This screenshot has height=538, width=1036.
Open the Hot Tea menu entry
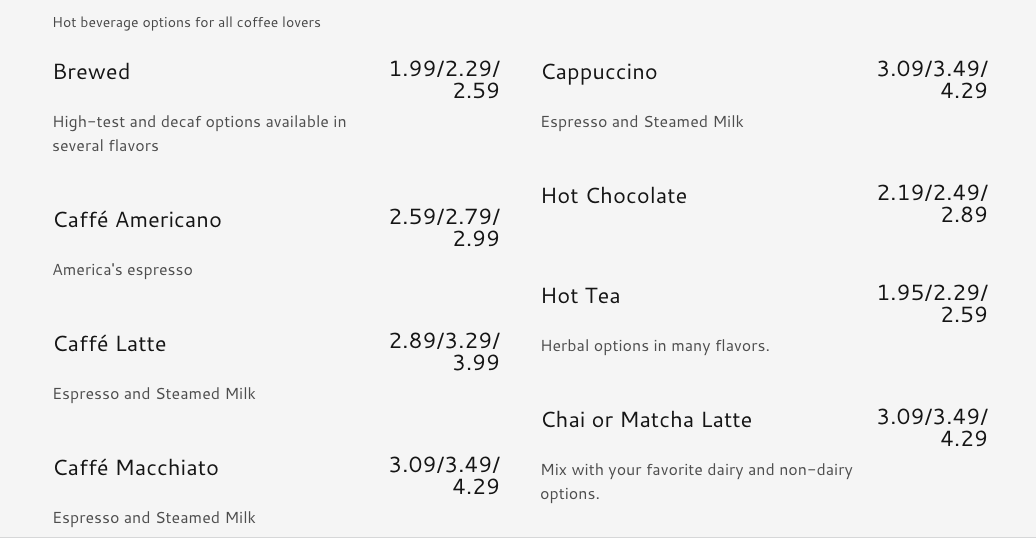[580, 296]
